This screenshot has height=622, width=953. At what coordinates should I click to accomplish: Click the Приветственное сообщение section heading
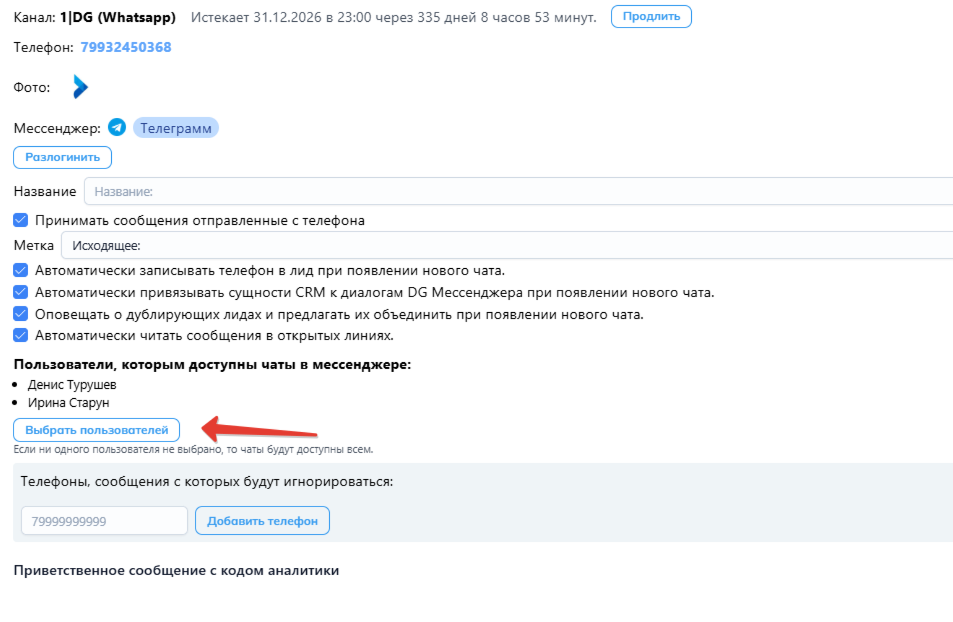pyautogui.click(x=177, y=571)
